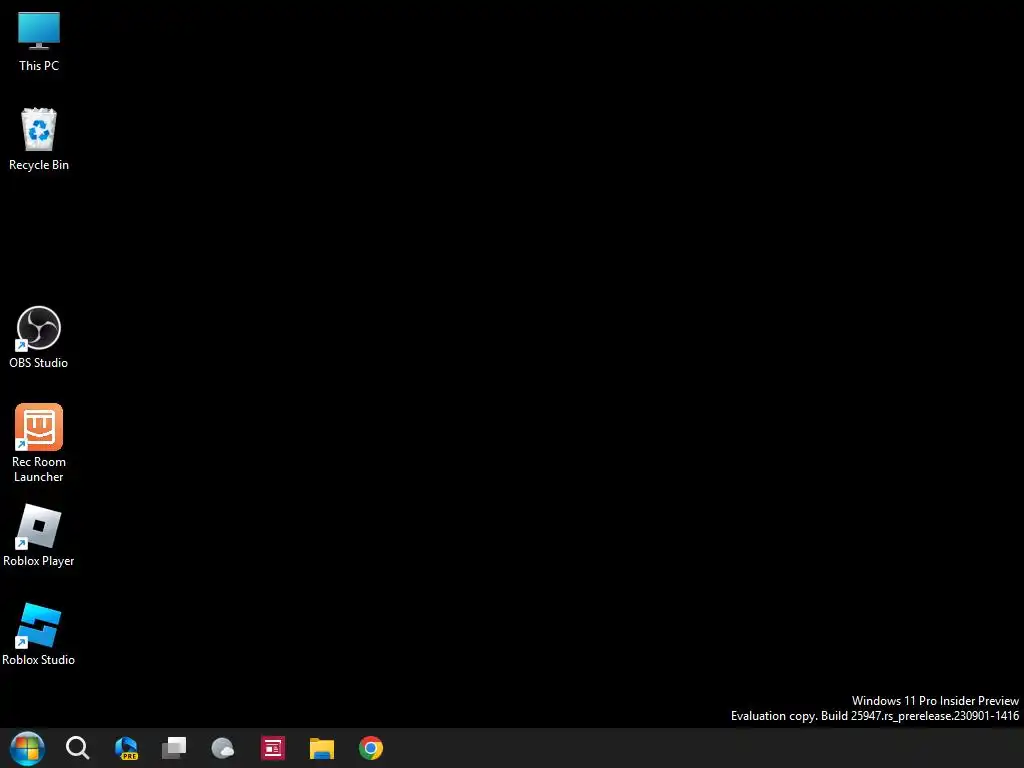
Task: Select the Recycle Bin desktop icon
Action: pos(39,129)
